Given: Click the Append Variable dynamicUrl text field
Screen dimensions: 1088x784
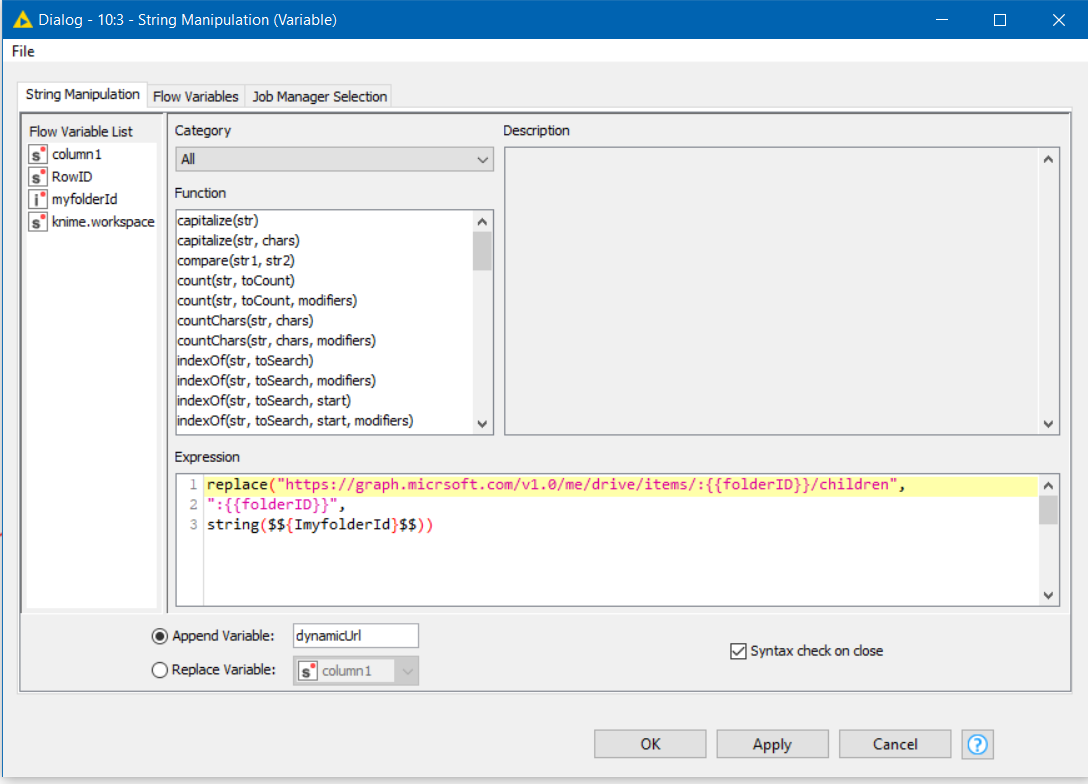Looking at the screenshot, I should click(356, 636).
